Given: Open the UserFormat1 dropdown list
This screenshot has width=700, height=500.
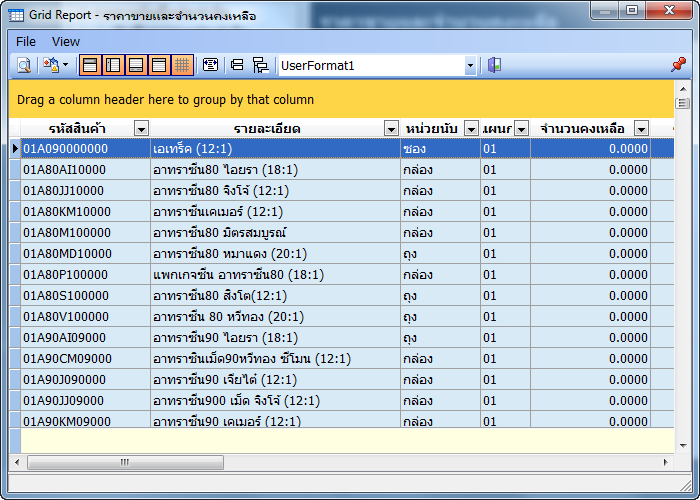Looking at the screenshot, I should (470, 66).
